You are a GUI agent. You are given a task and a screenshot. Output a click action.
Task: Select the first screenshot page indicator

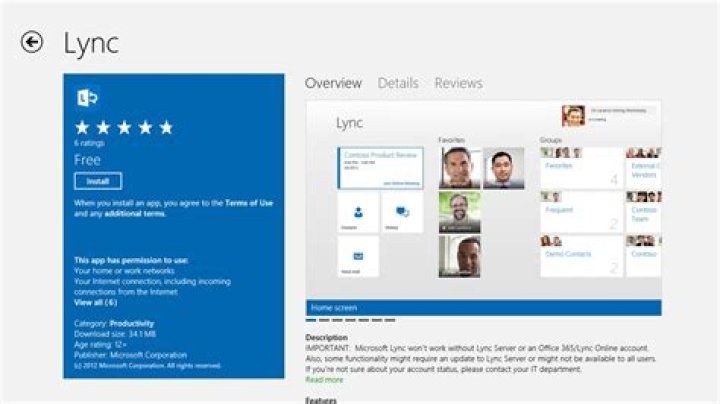tap(311, 320)
